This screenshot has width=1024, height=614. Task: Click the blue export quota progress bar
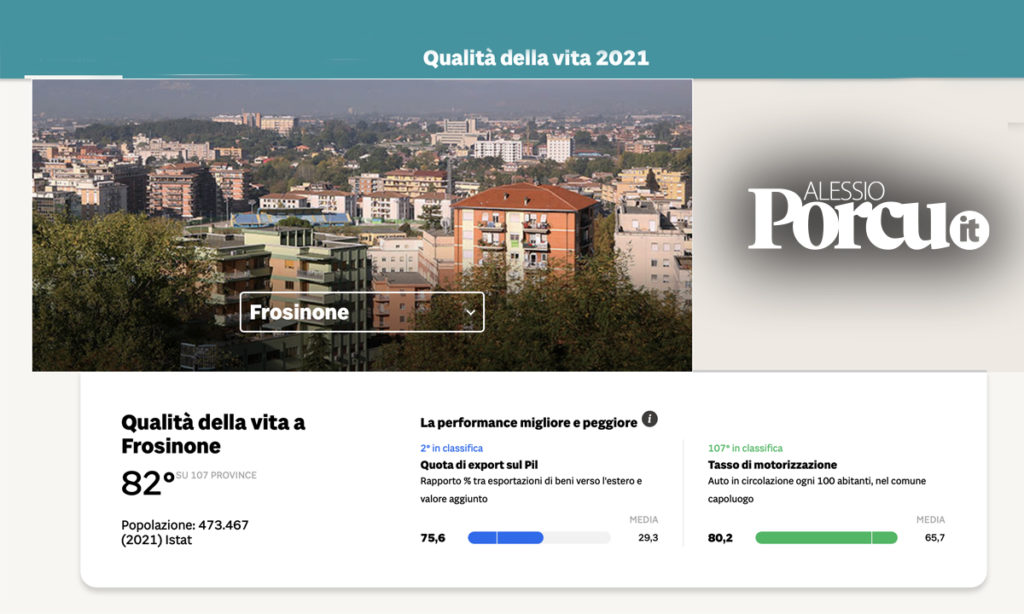[x=506, y=537]
